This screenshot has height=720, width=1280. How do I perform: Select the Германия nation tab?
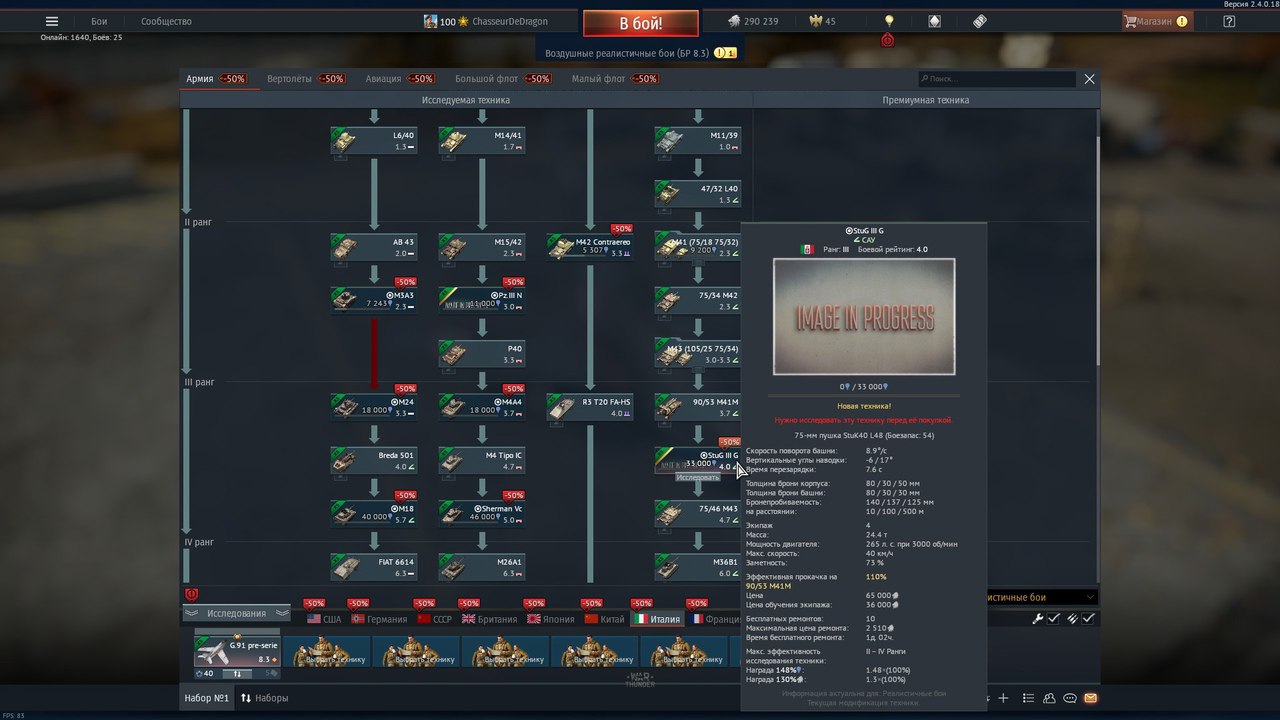[x=379, y=619]
